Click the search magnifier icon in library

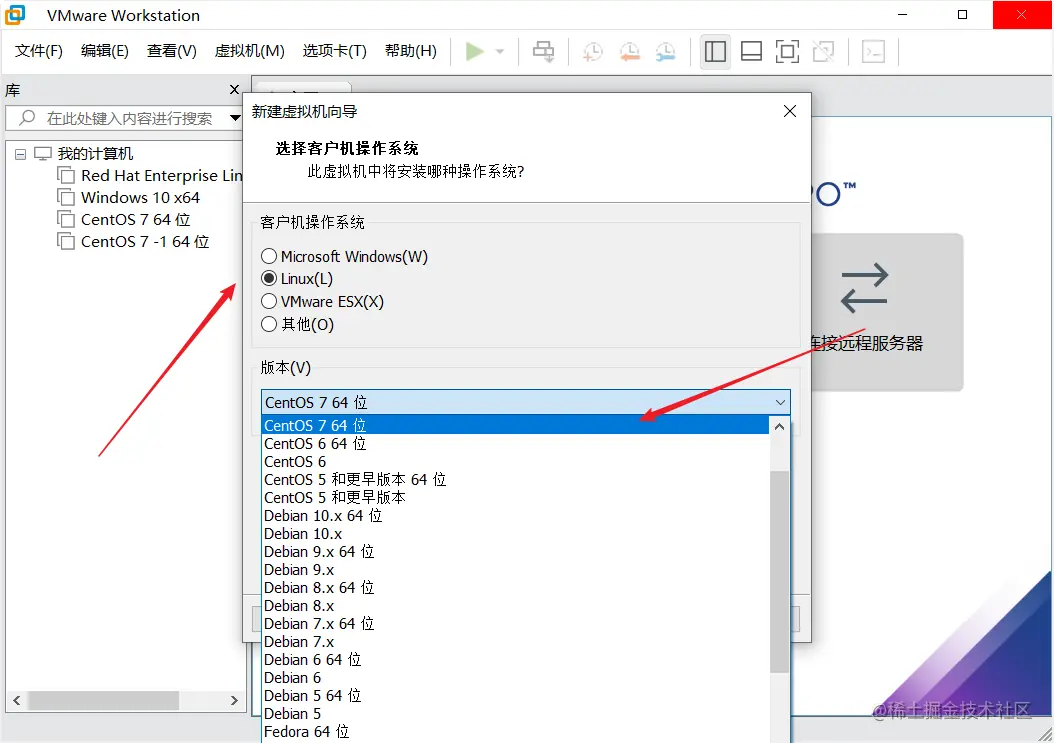coord(27,118)
